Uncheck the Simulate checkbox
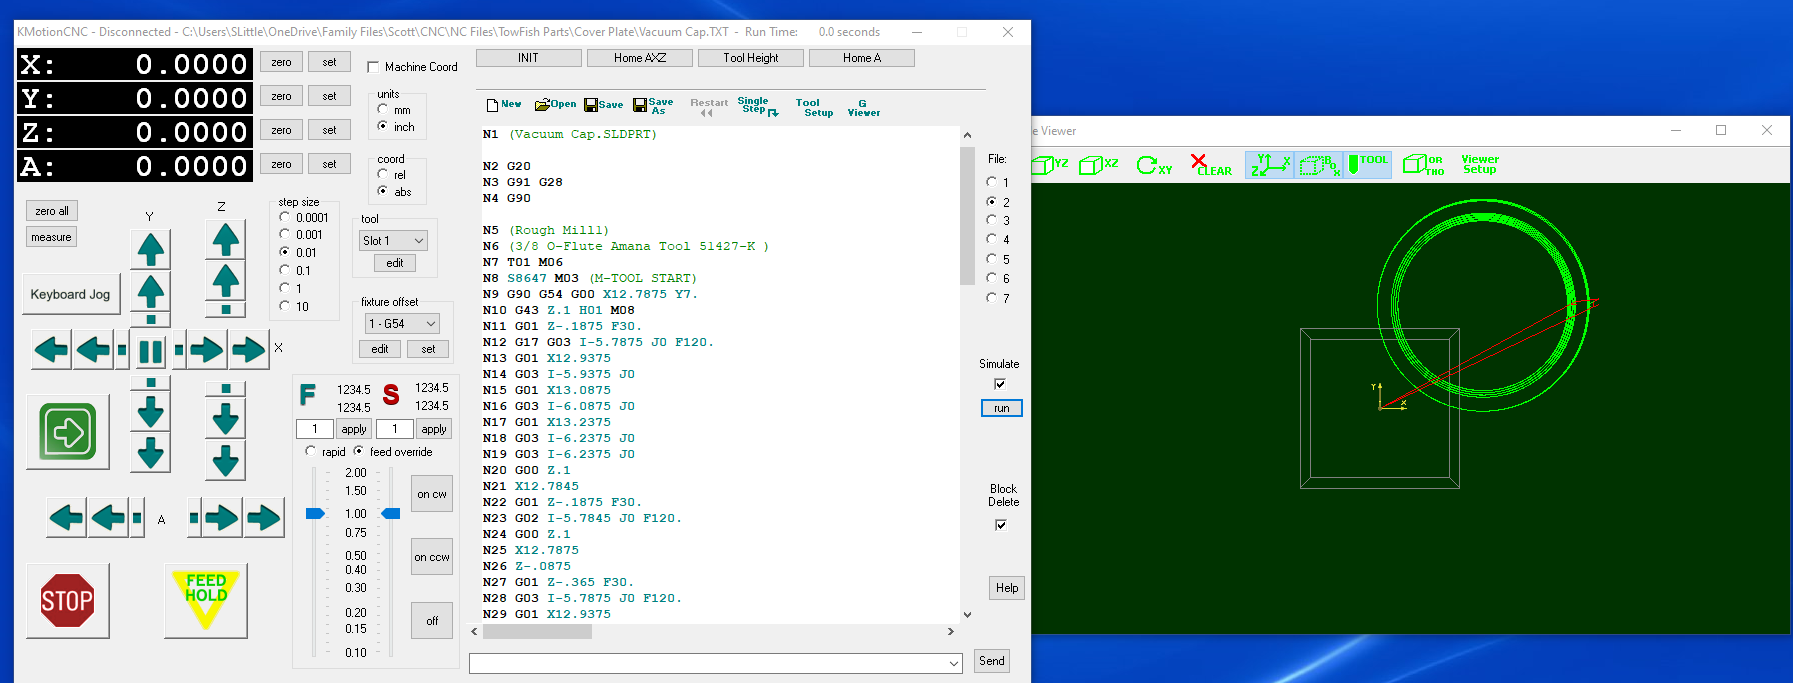Viewport: 1793px width, 683px height. 999,384
